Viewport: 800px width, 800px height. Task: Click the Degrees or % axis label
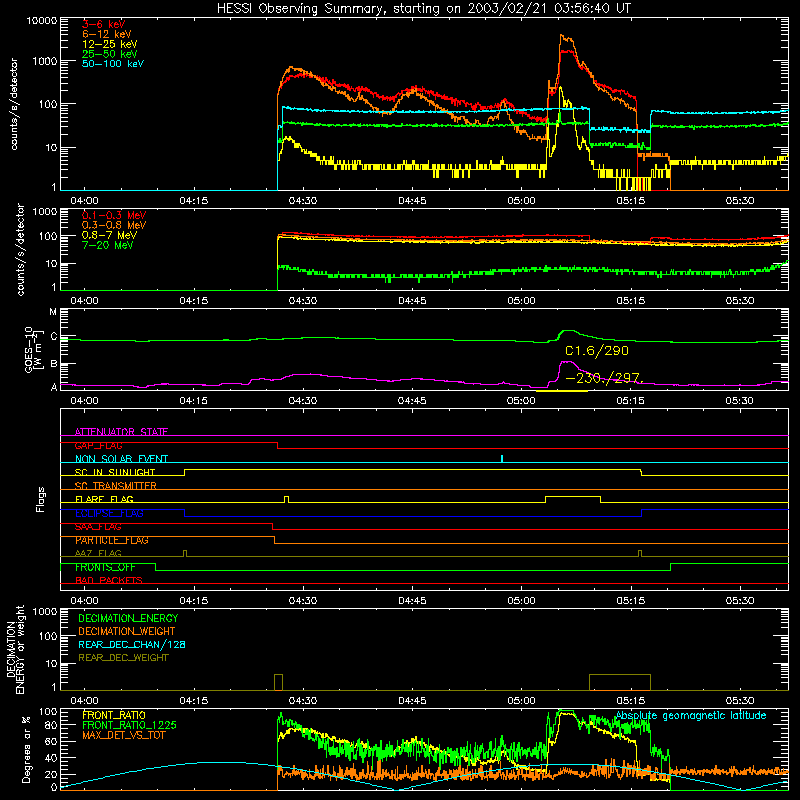point(26,750)
